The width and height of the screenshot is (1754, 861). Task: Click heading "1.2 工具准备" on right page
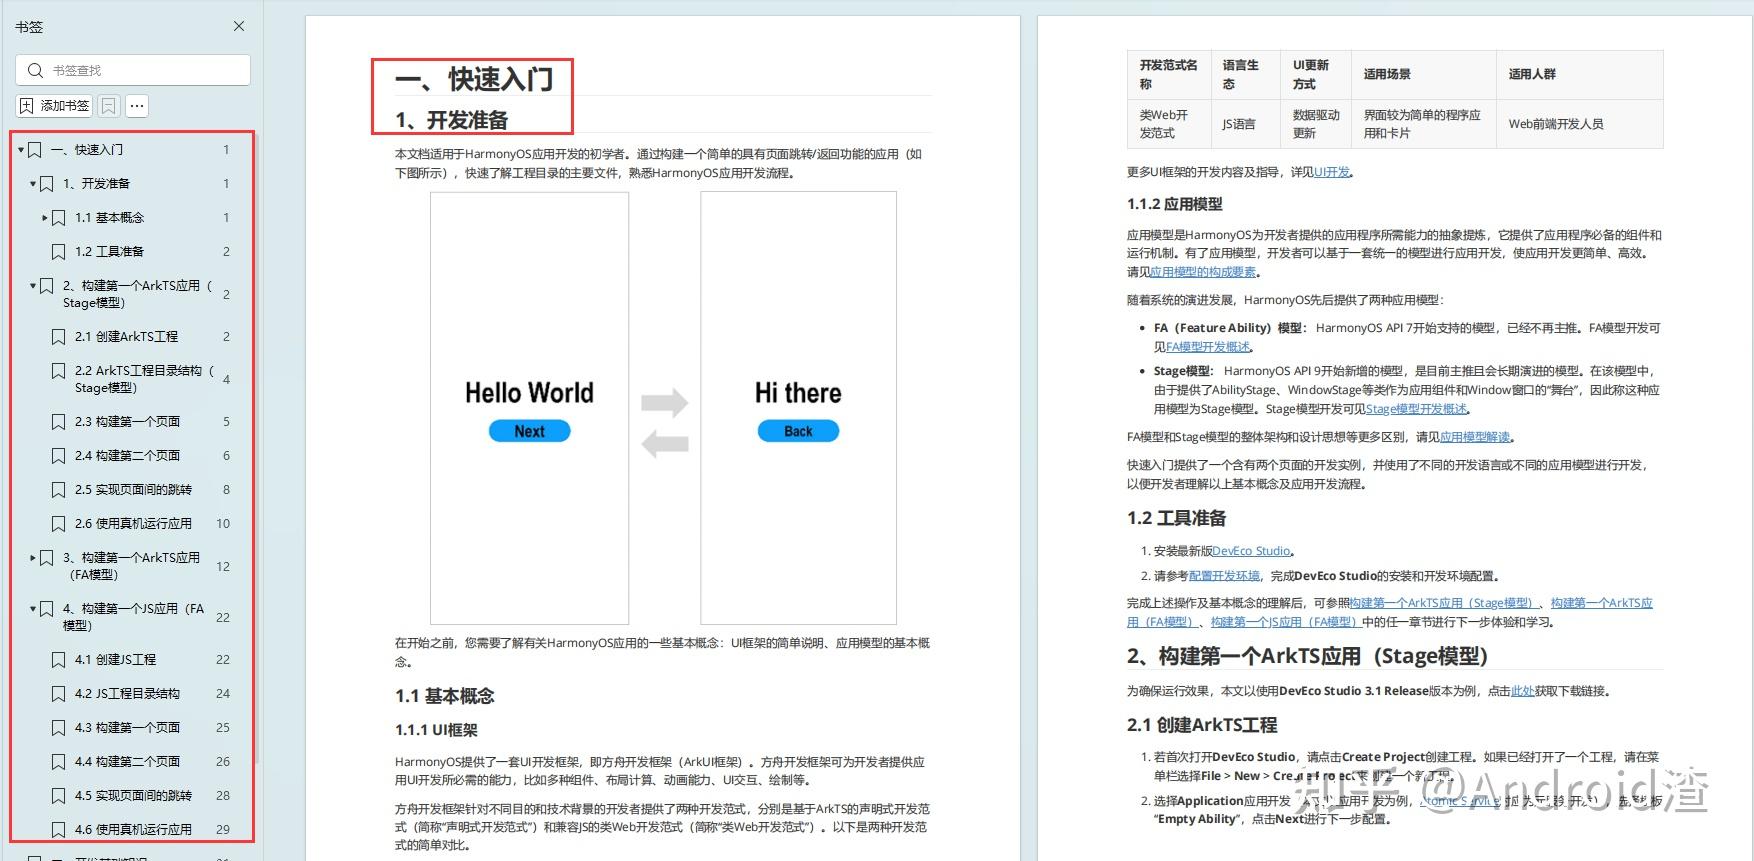tap(1176, 518)
